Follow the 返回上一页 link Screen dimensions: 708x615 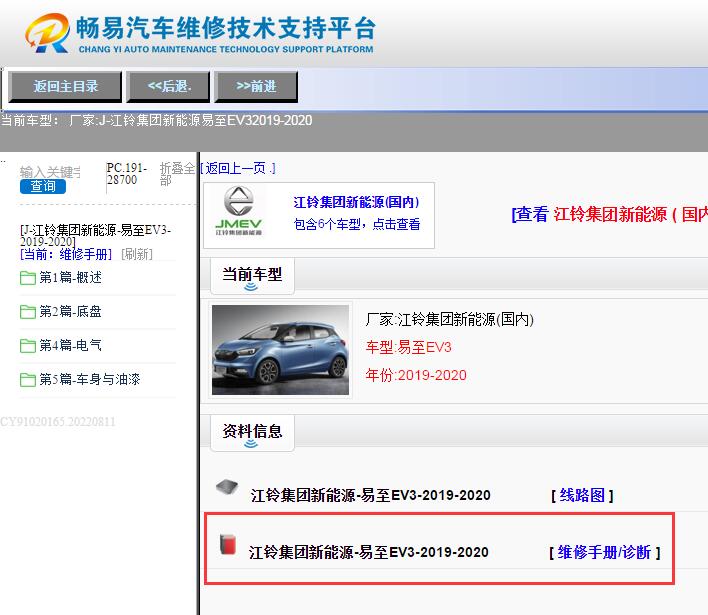238,168
